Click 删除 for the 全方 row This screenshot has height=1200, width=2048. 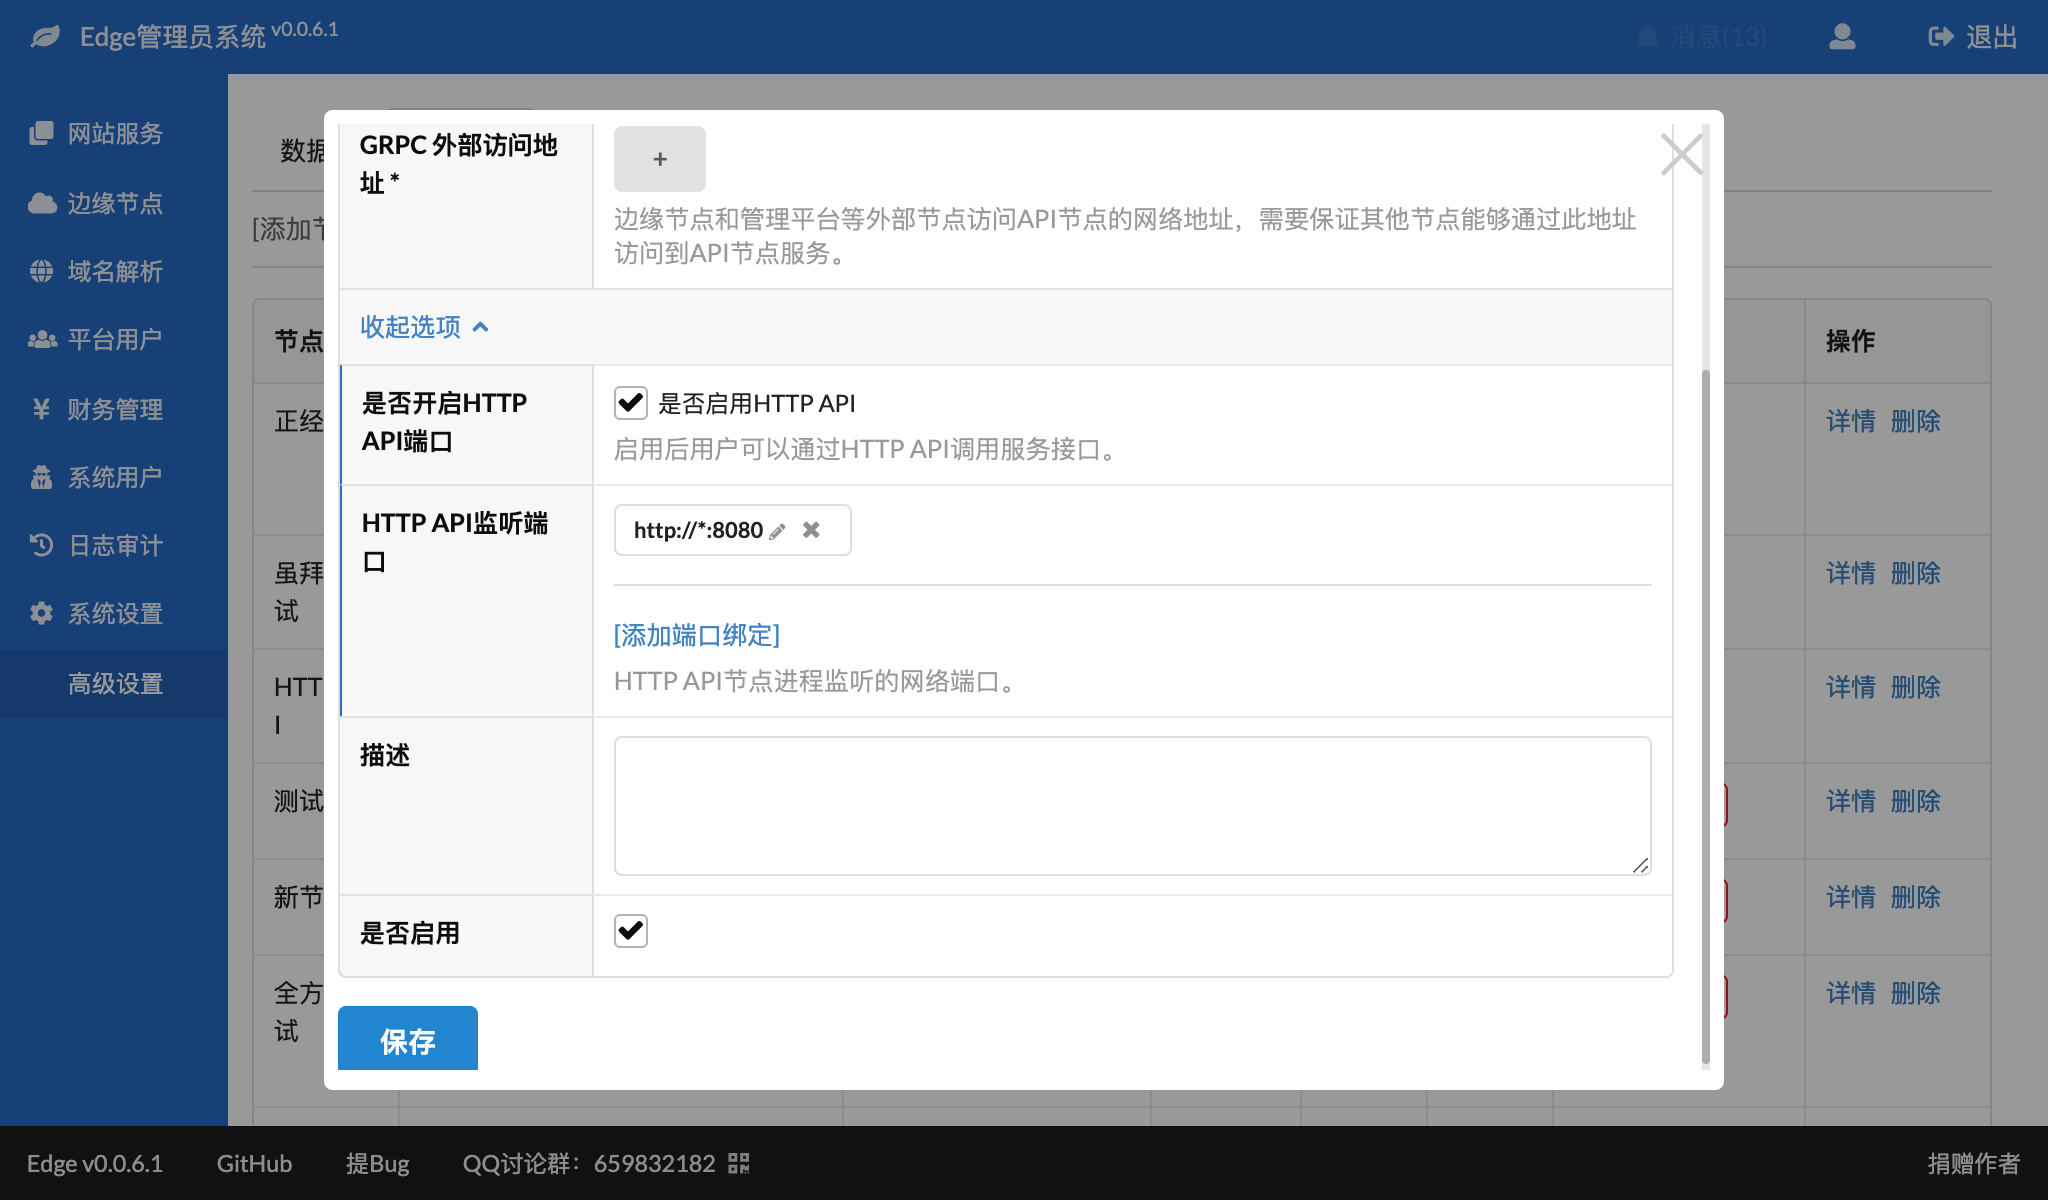click(1916, 993)
